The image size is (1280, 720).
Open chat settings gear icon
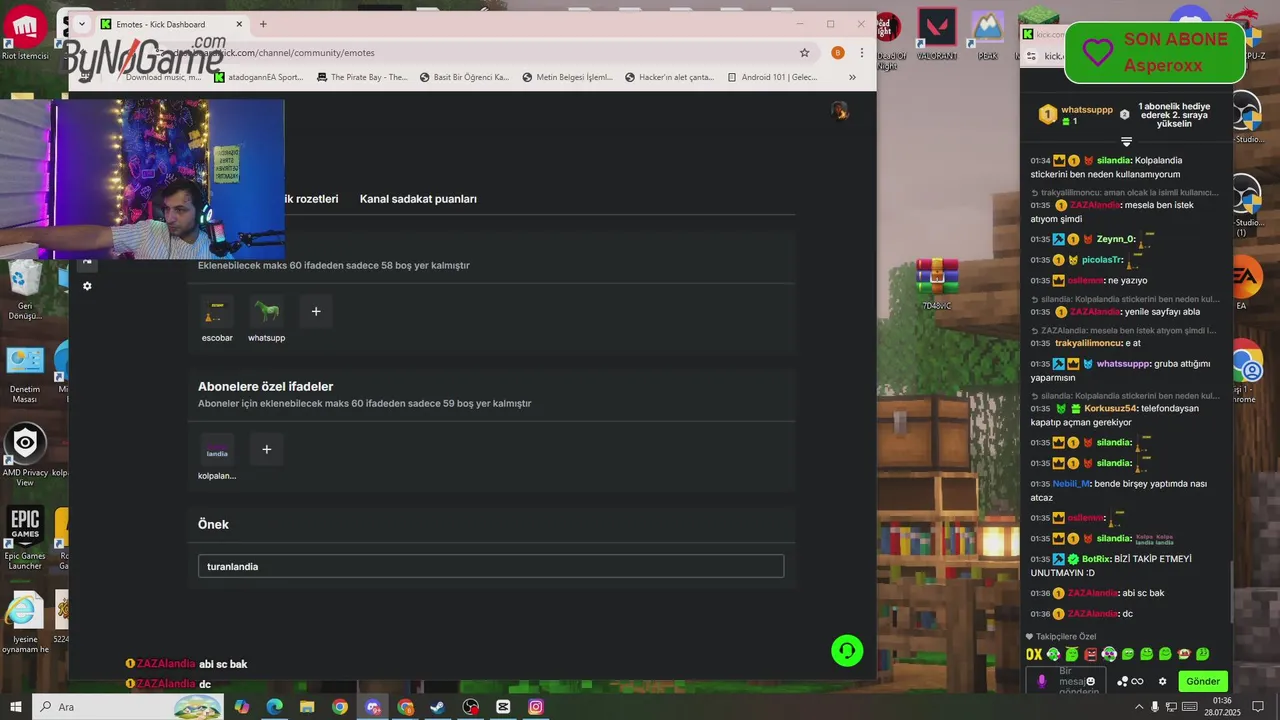point(1162,681)
